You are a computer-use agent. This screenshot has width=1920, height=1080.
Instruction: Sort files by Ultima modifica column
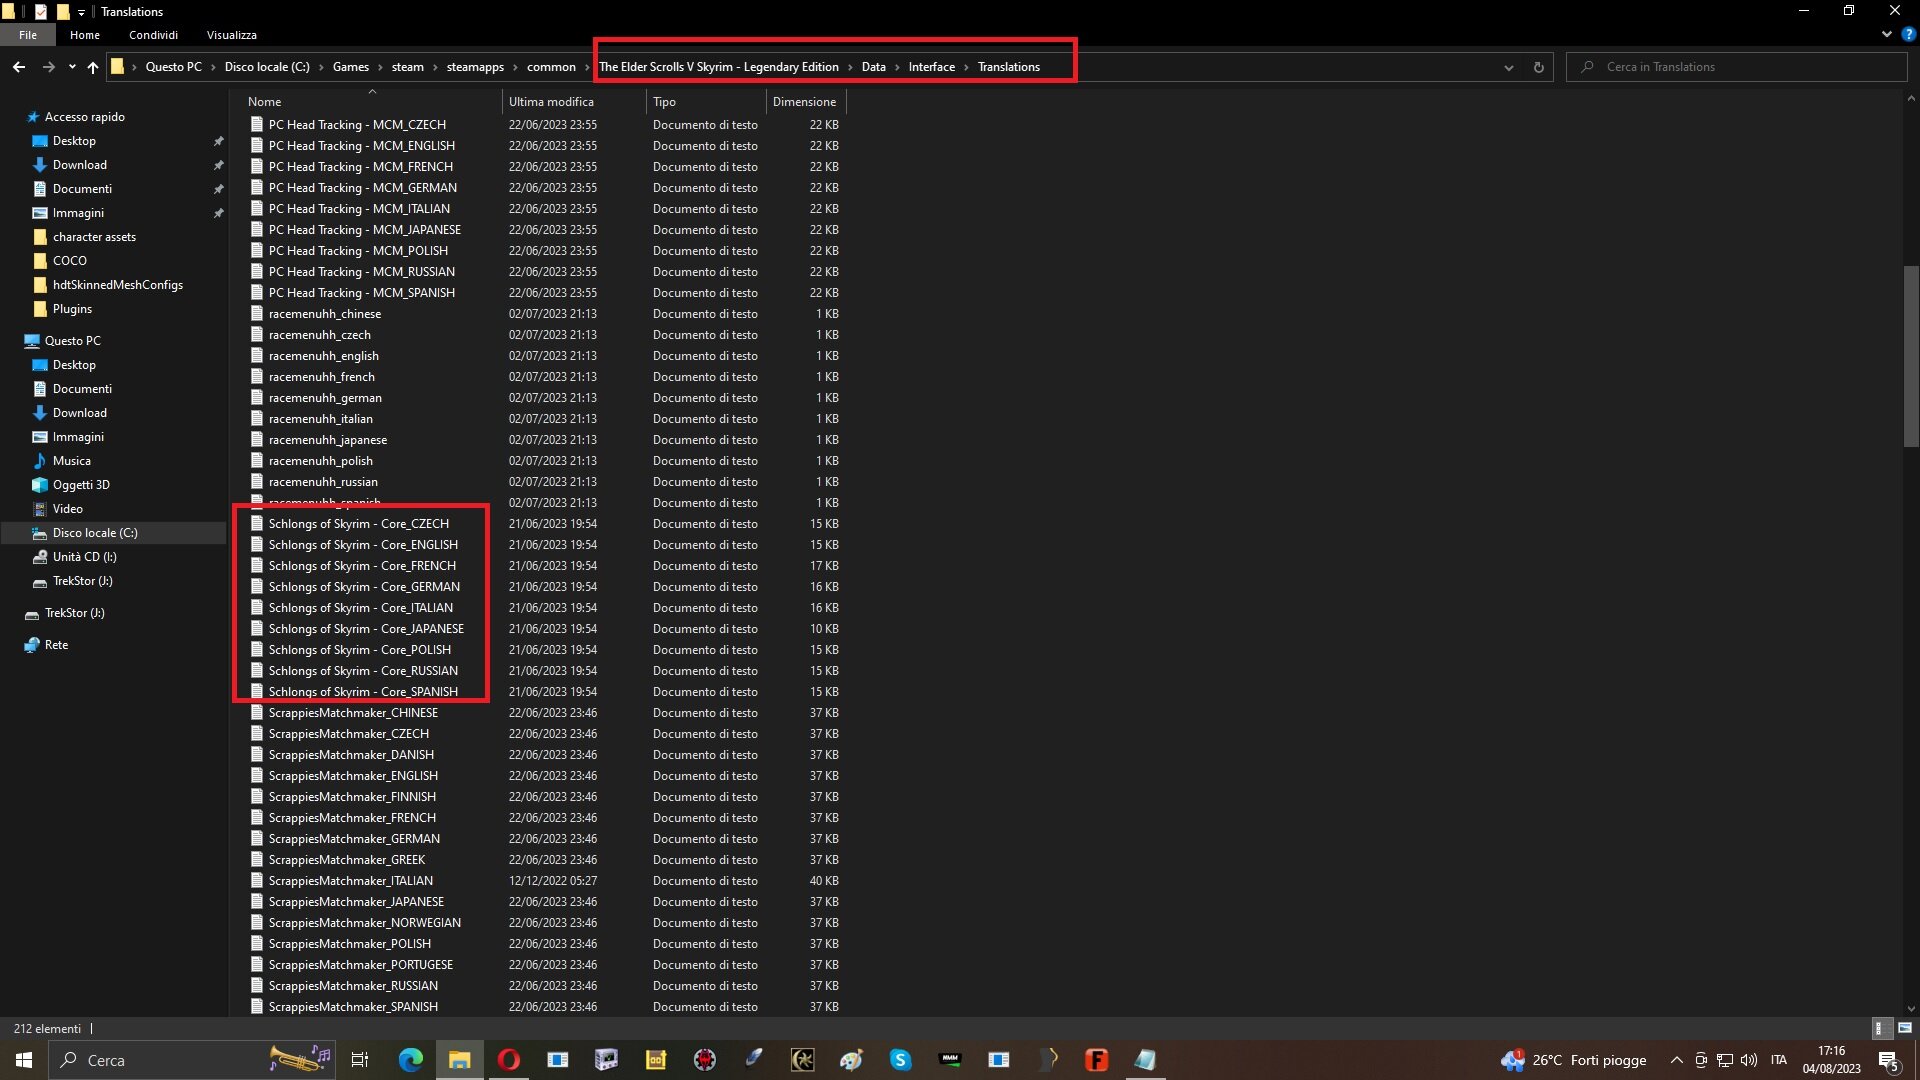click(551, 102)
